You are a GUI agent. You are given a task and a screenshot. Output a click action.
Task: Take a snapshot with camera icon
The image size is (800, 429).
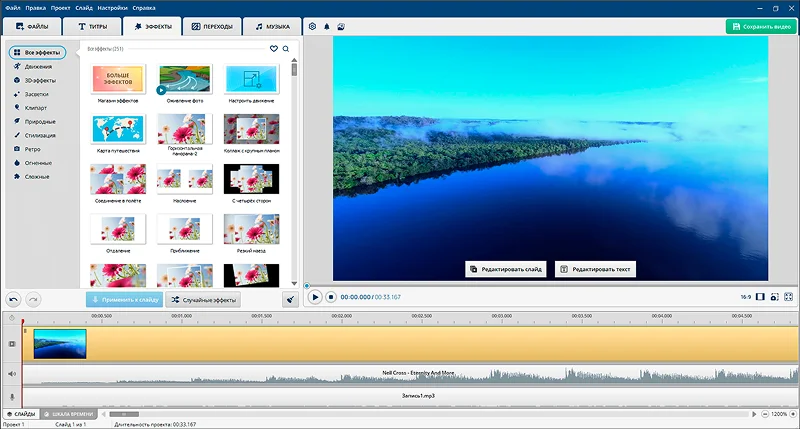[x=774, y=297]
